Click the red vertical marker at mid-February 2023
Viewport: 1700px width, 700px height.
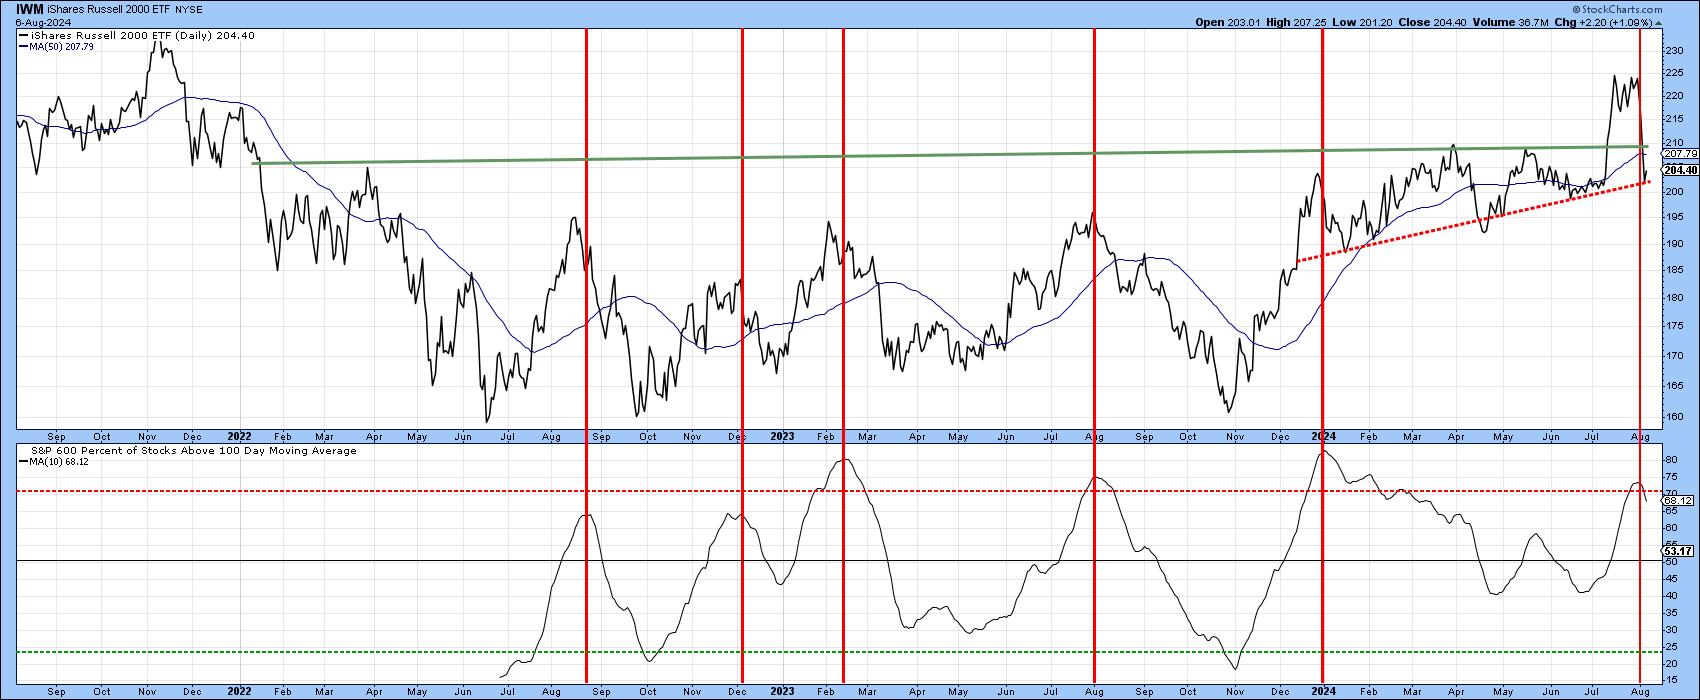pyautogui.click(x=843, y=355)
